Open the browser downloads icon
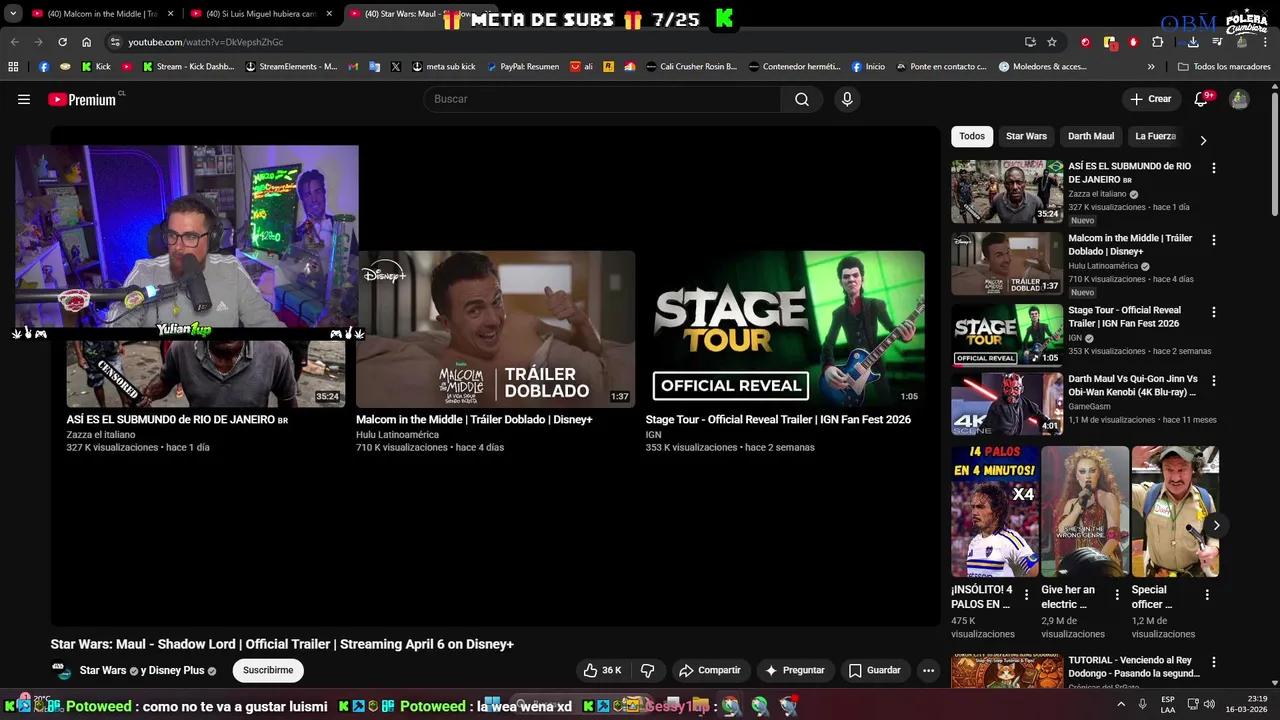The image size is (1280, 720). click(1193, 42)
